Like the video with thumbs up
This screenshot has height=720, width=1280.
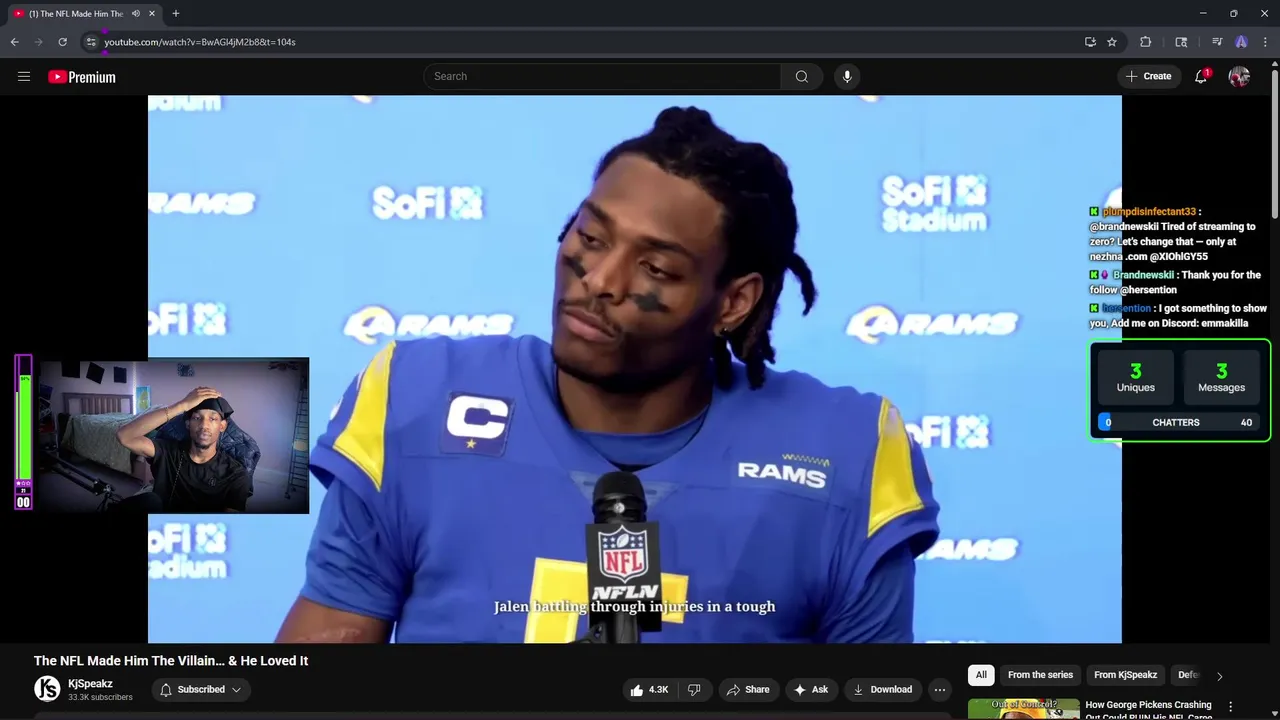tap(648, 690)
